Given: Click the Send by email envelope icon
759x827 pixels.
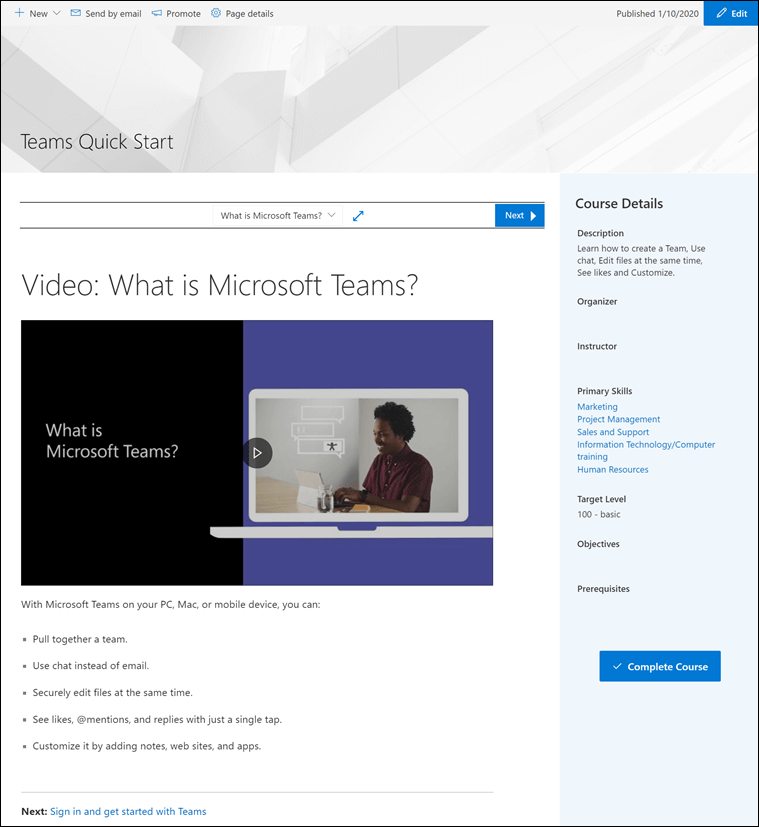Looking at the screenshot, I should [x=75, y=13].
